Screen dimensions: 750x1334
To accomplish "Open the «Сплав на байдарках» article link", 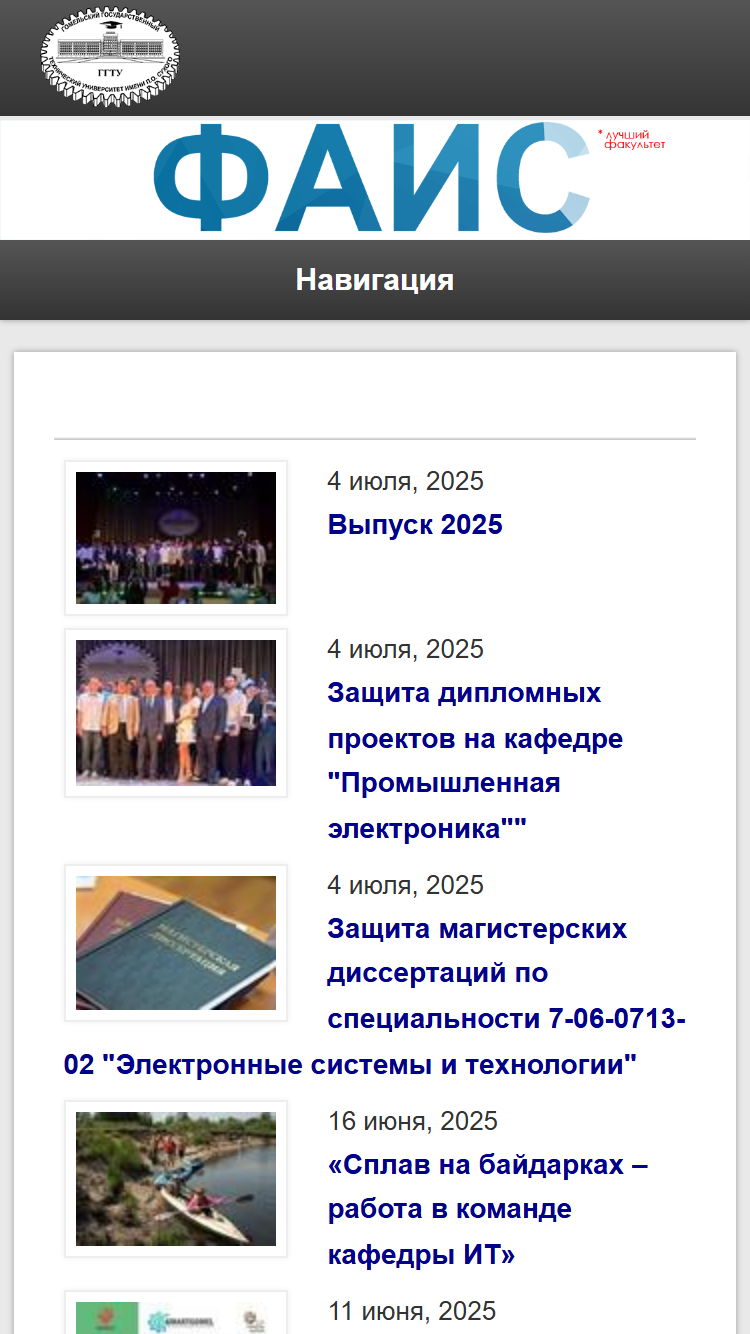I will [x=488, y=1209].
